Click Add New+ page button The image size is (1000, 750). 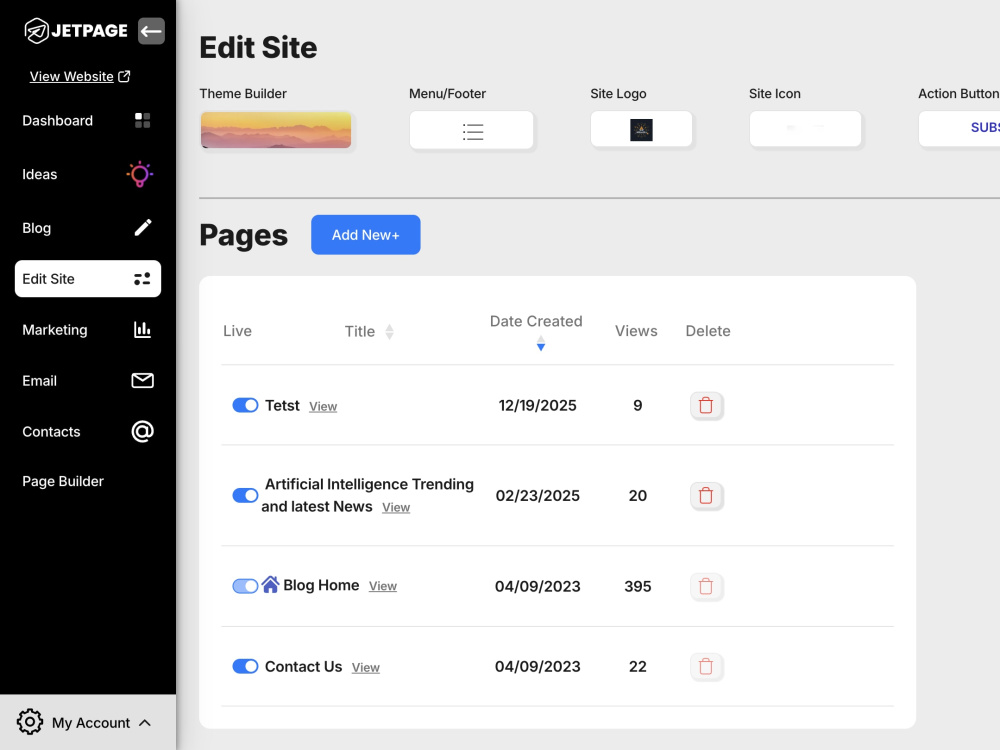point(365,235)
